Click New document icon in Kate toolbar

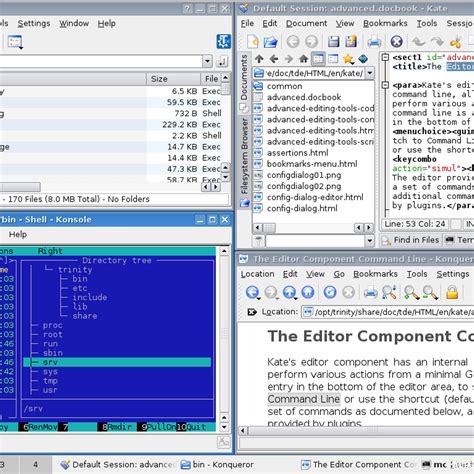pos(252,42)
